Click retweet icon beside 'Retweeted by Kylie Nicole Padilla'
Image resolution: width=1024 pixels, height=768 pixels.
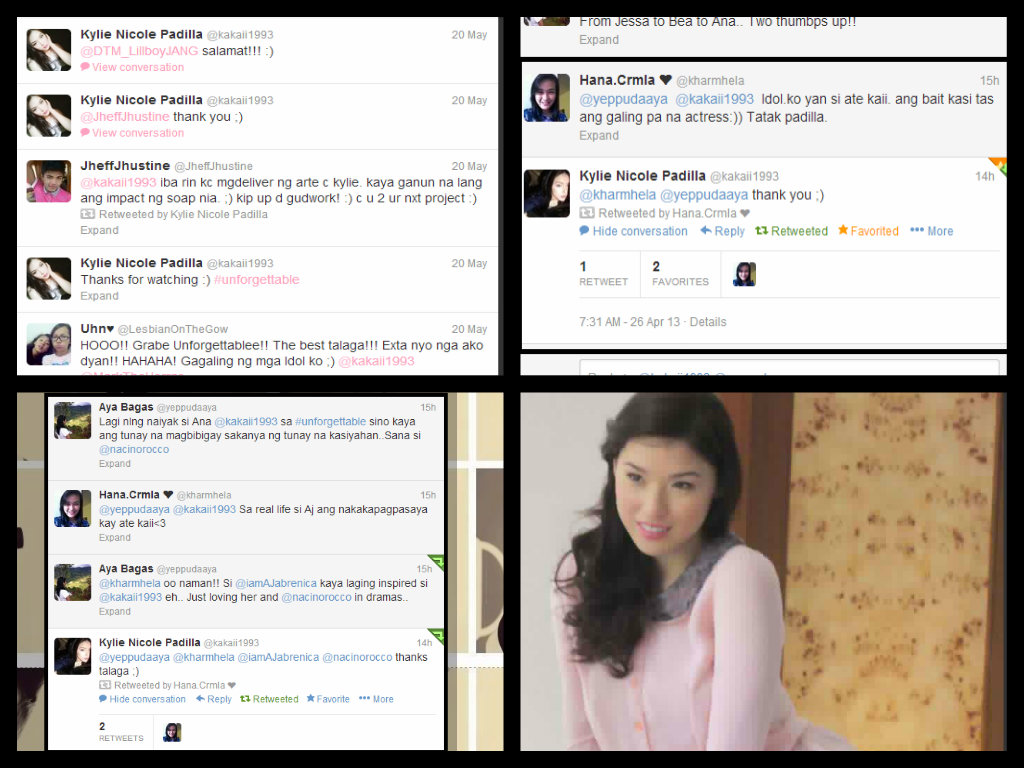(x=88, y=214)
